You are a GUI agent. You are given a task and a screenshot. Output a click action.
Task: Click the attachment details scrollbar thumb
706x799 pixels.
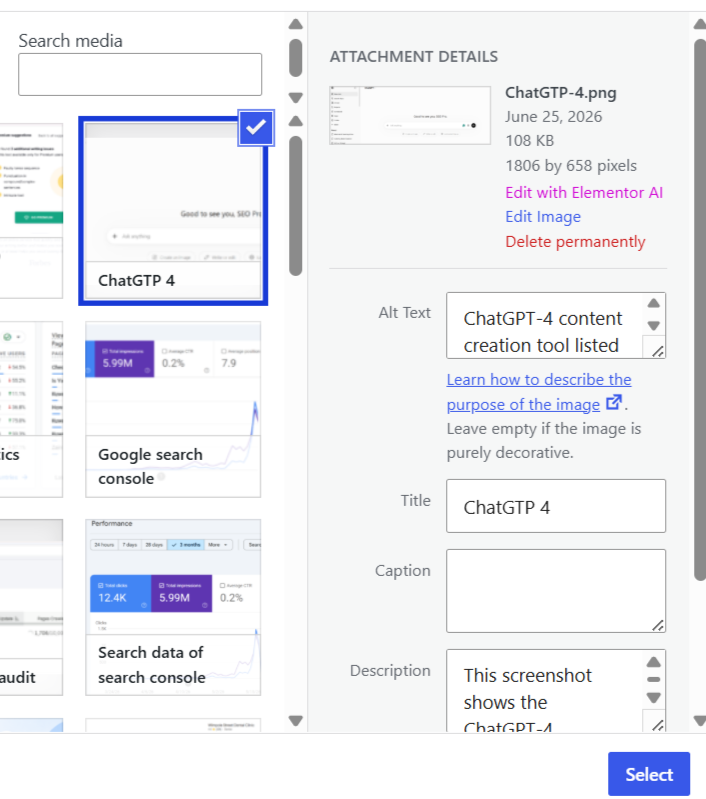(700, 309)
